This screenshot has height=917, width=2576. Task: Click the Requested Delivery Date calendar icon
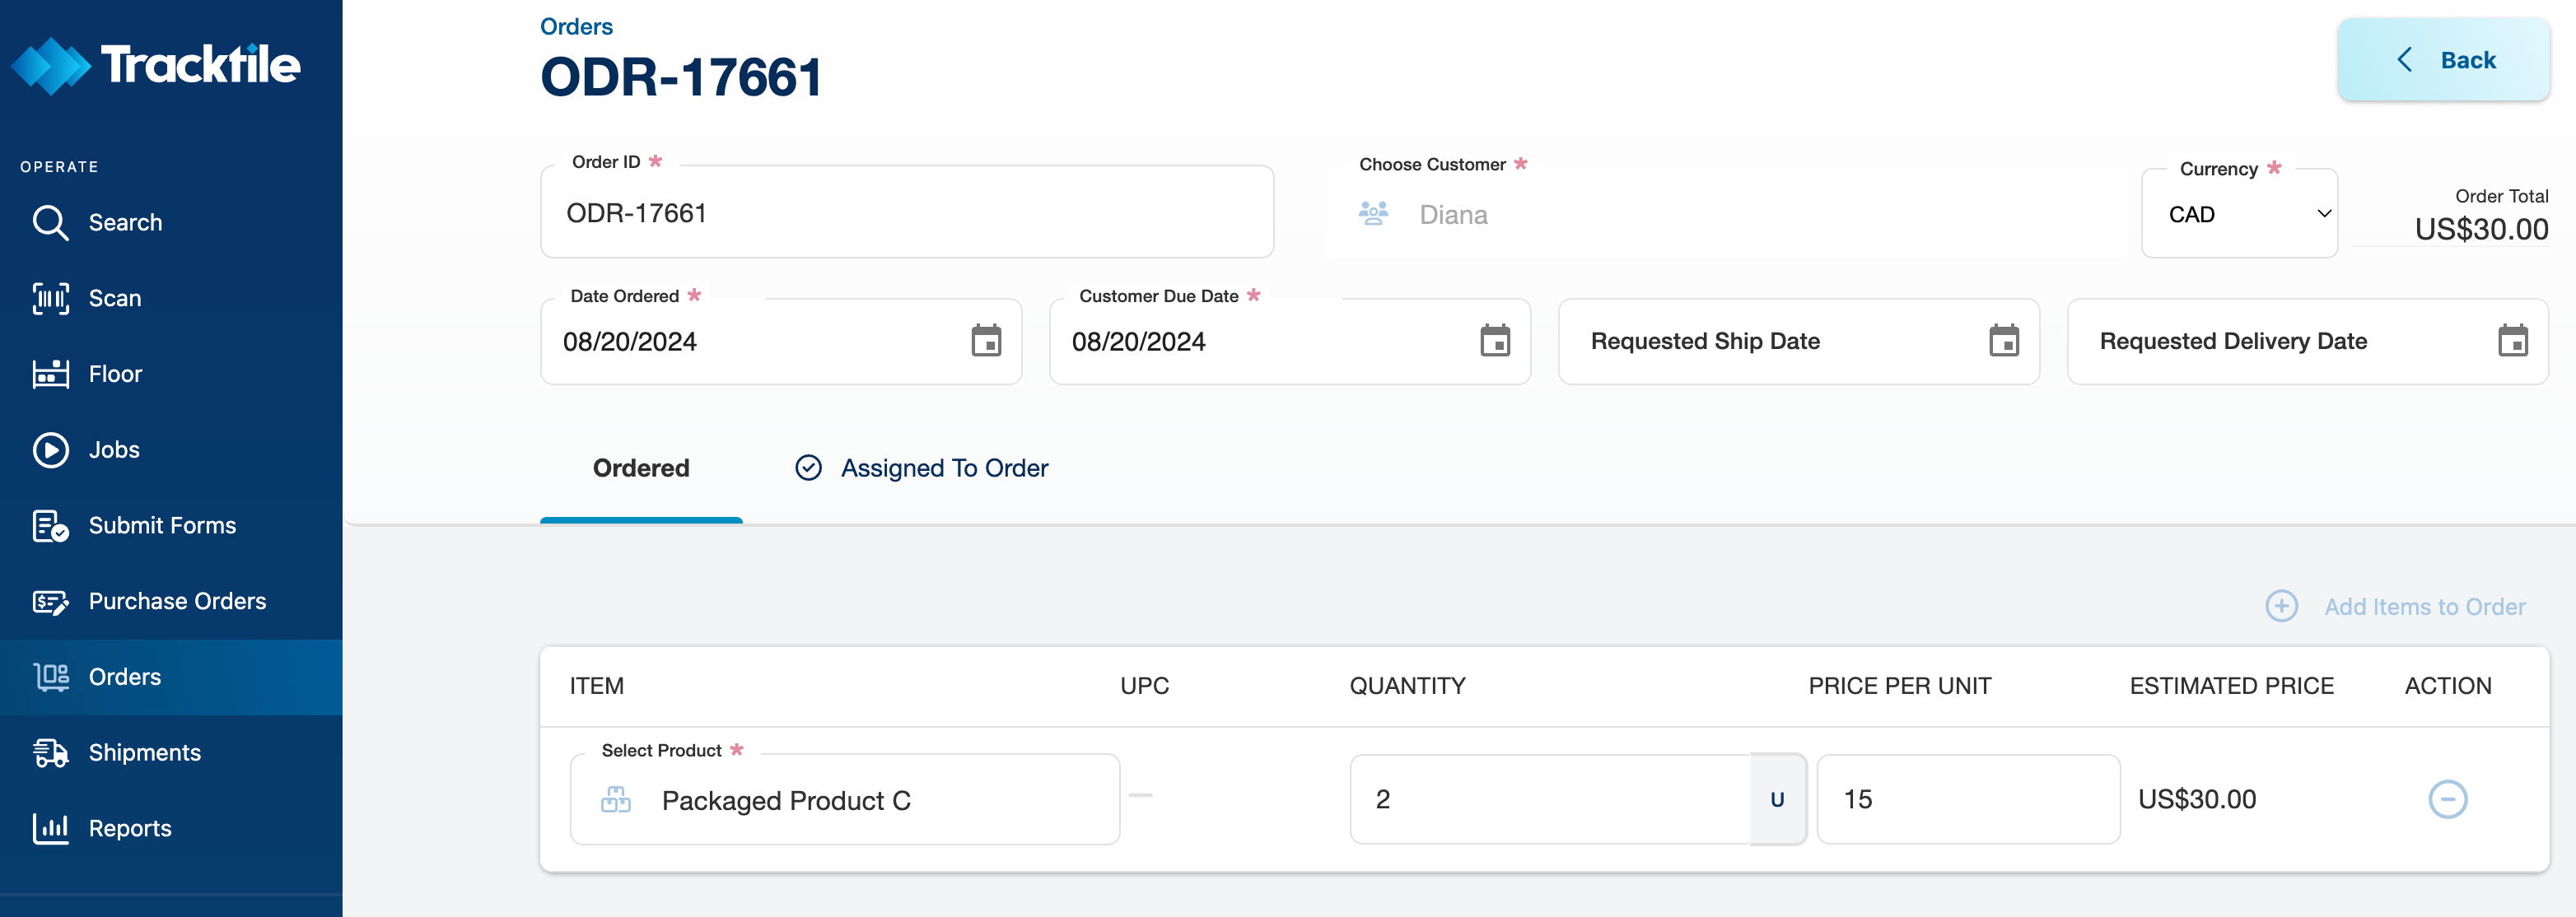click(2512, 341)
